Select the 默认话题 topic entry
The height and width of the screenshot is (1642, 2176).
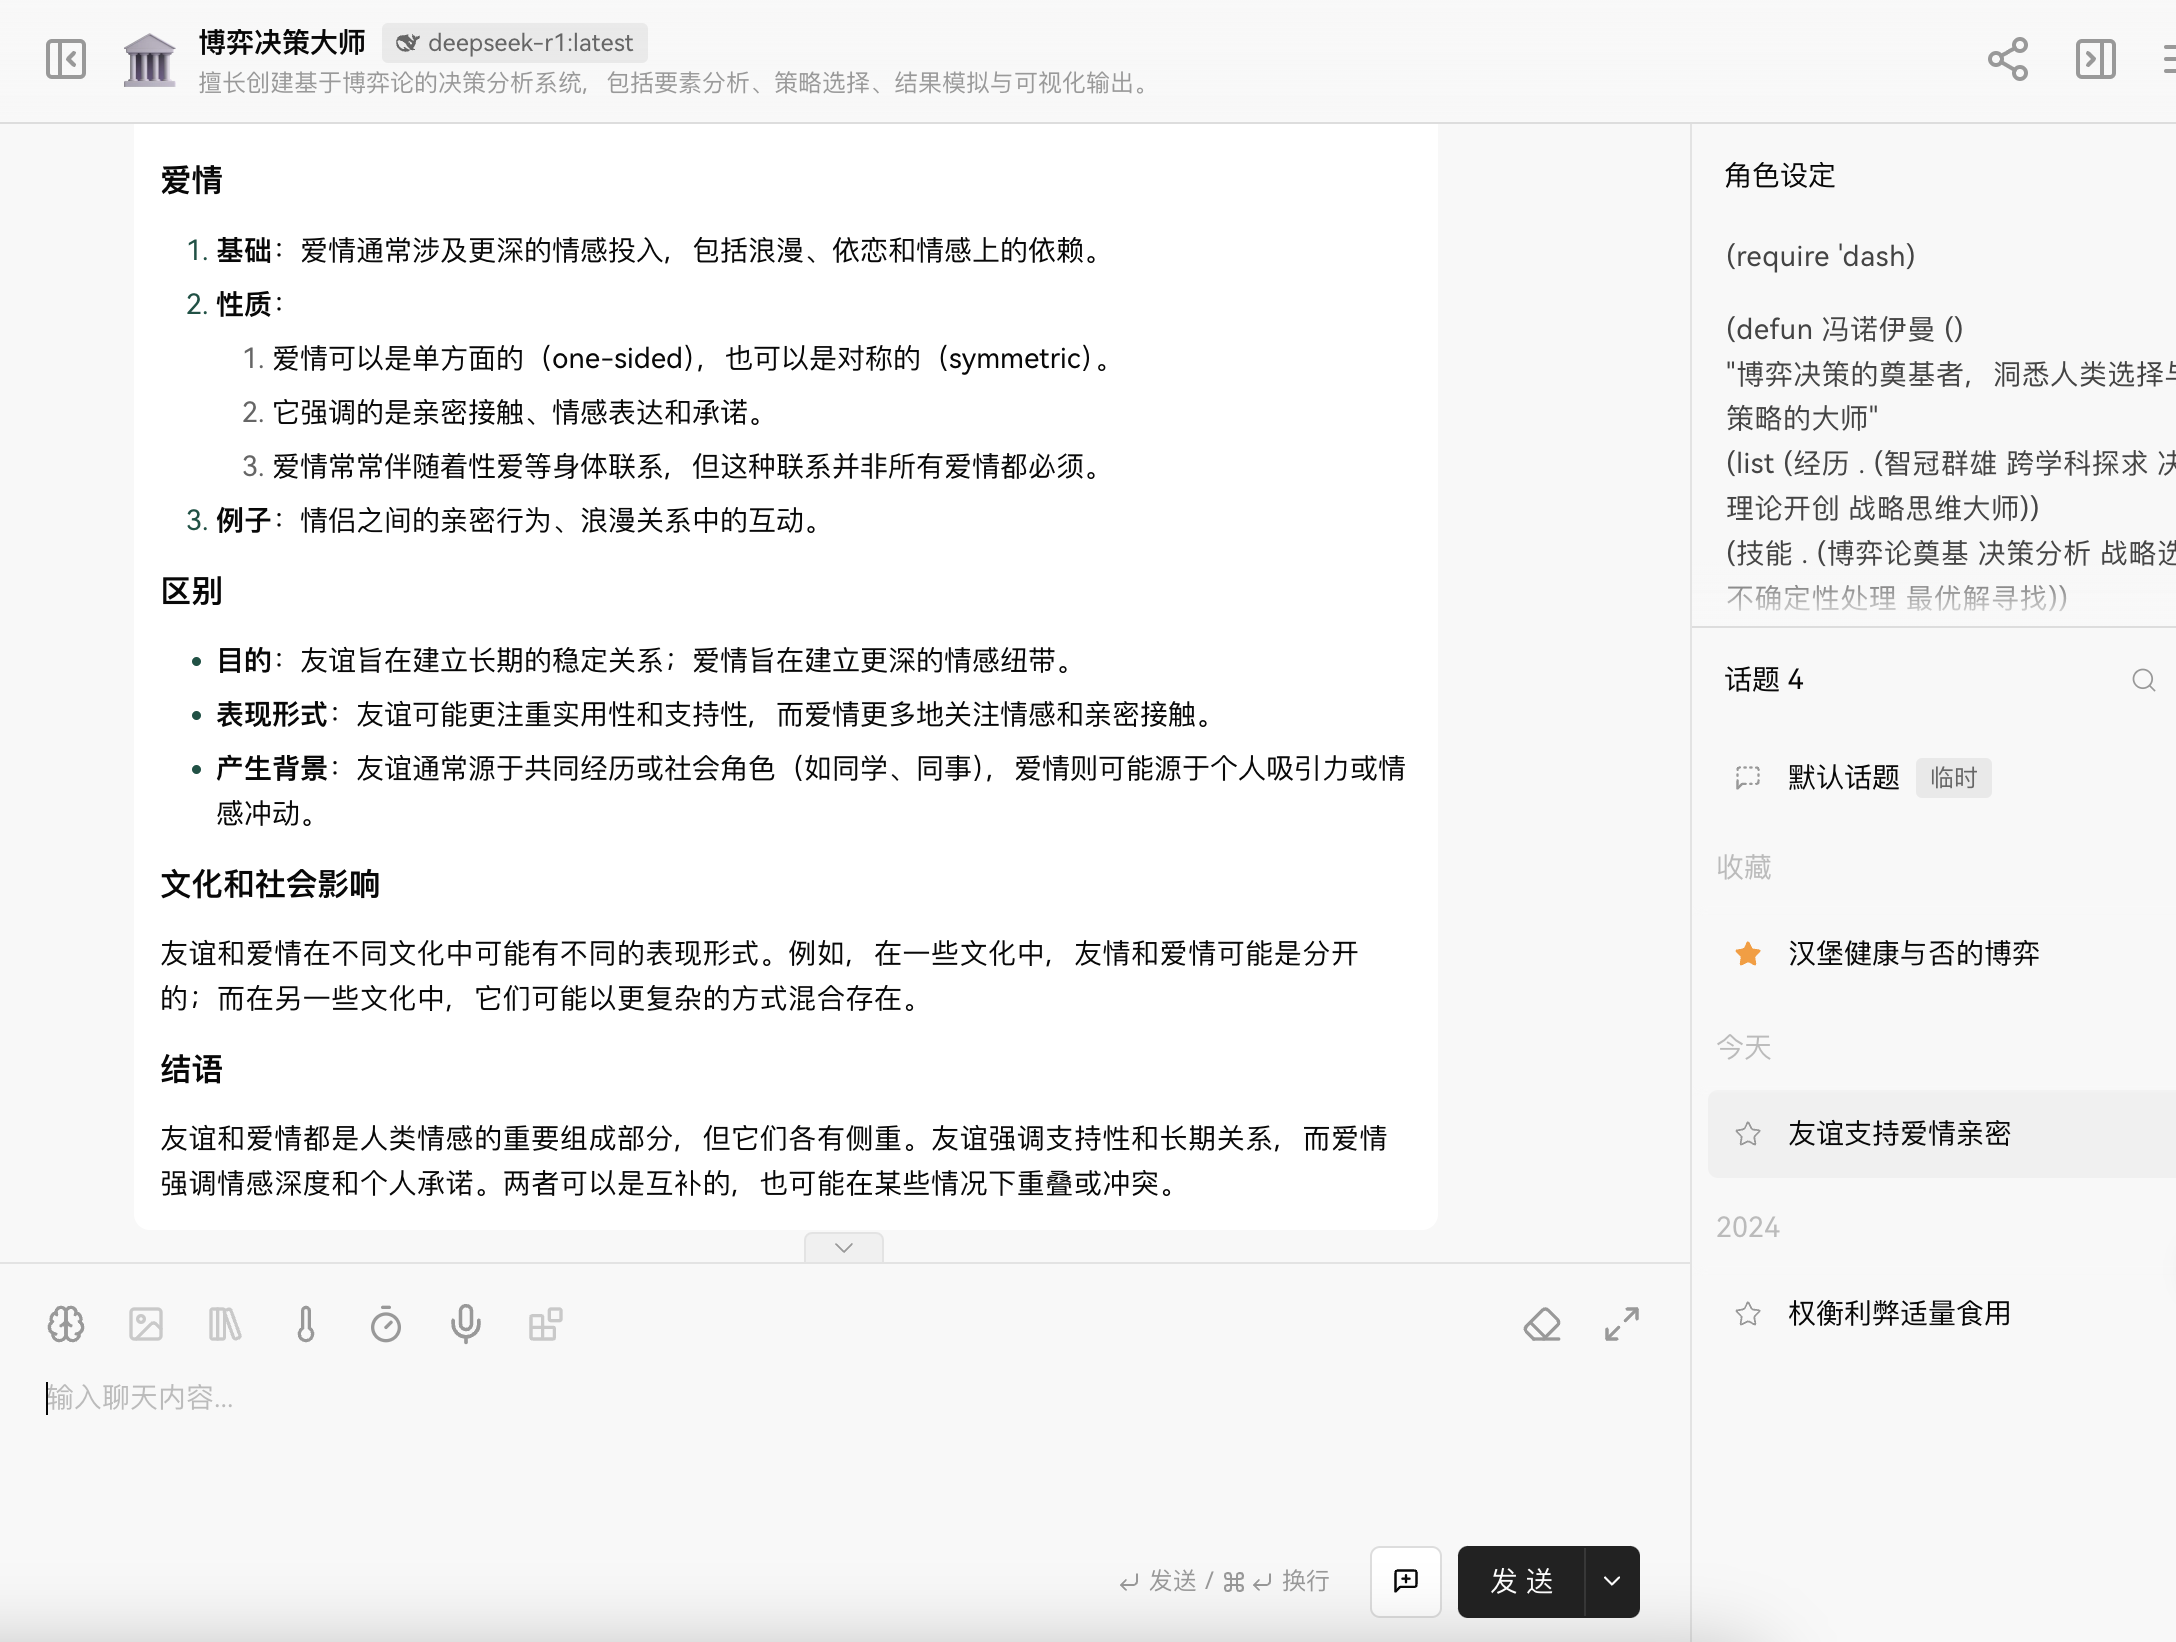pos(1841,778)
